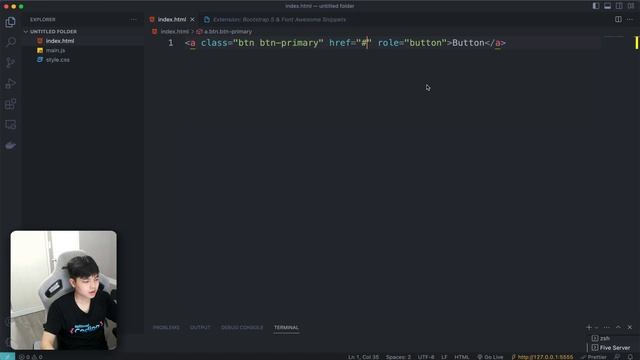Viewport: 640px width, 360px height.
Task: Open the remote window indicator in status bar
Action: tap(7, 357)
